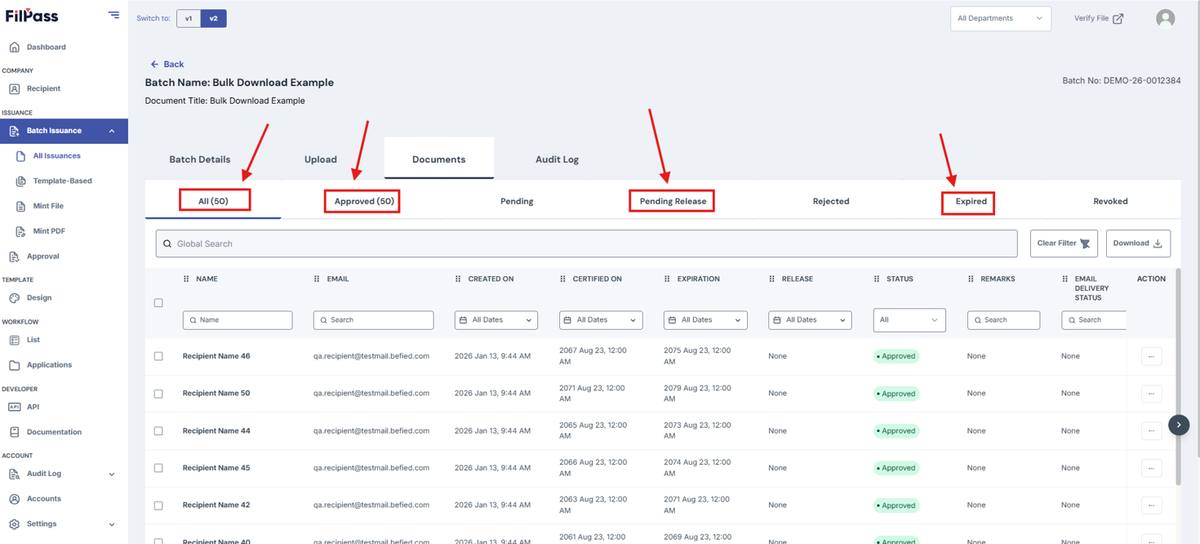
Task: Select the Pending Release filter tab
Action: tap(673, 201)
